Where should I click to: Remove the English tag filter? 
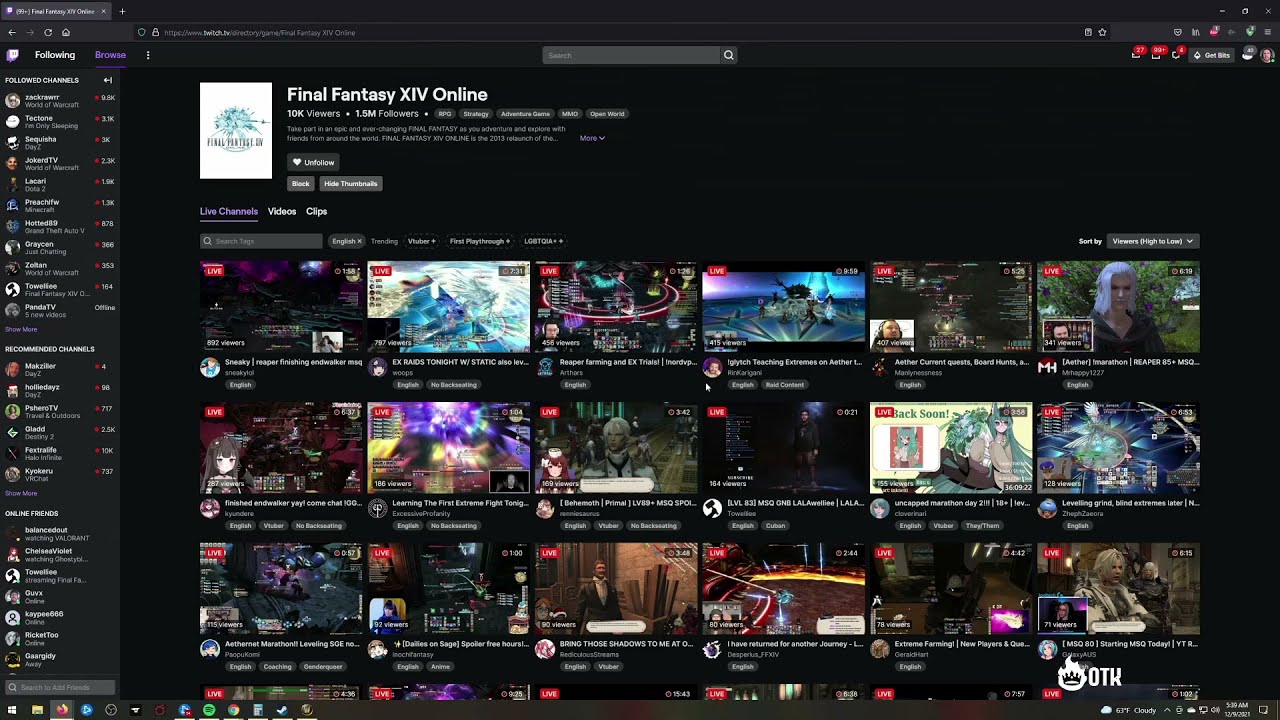tap(347, 241)
